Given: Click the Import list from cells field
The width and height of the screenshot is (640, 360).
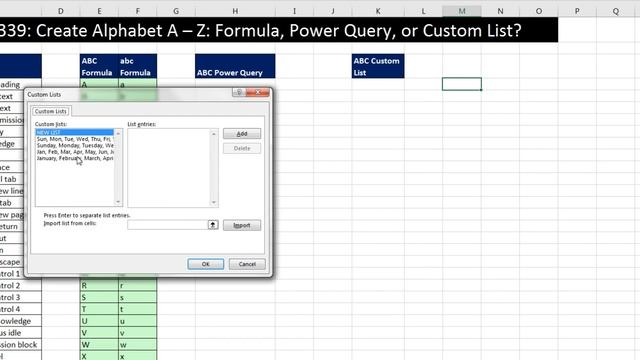Looking at the screenshot, I should pos(167,225).
